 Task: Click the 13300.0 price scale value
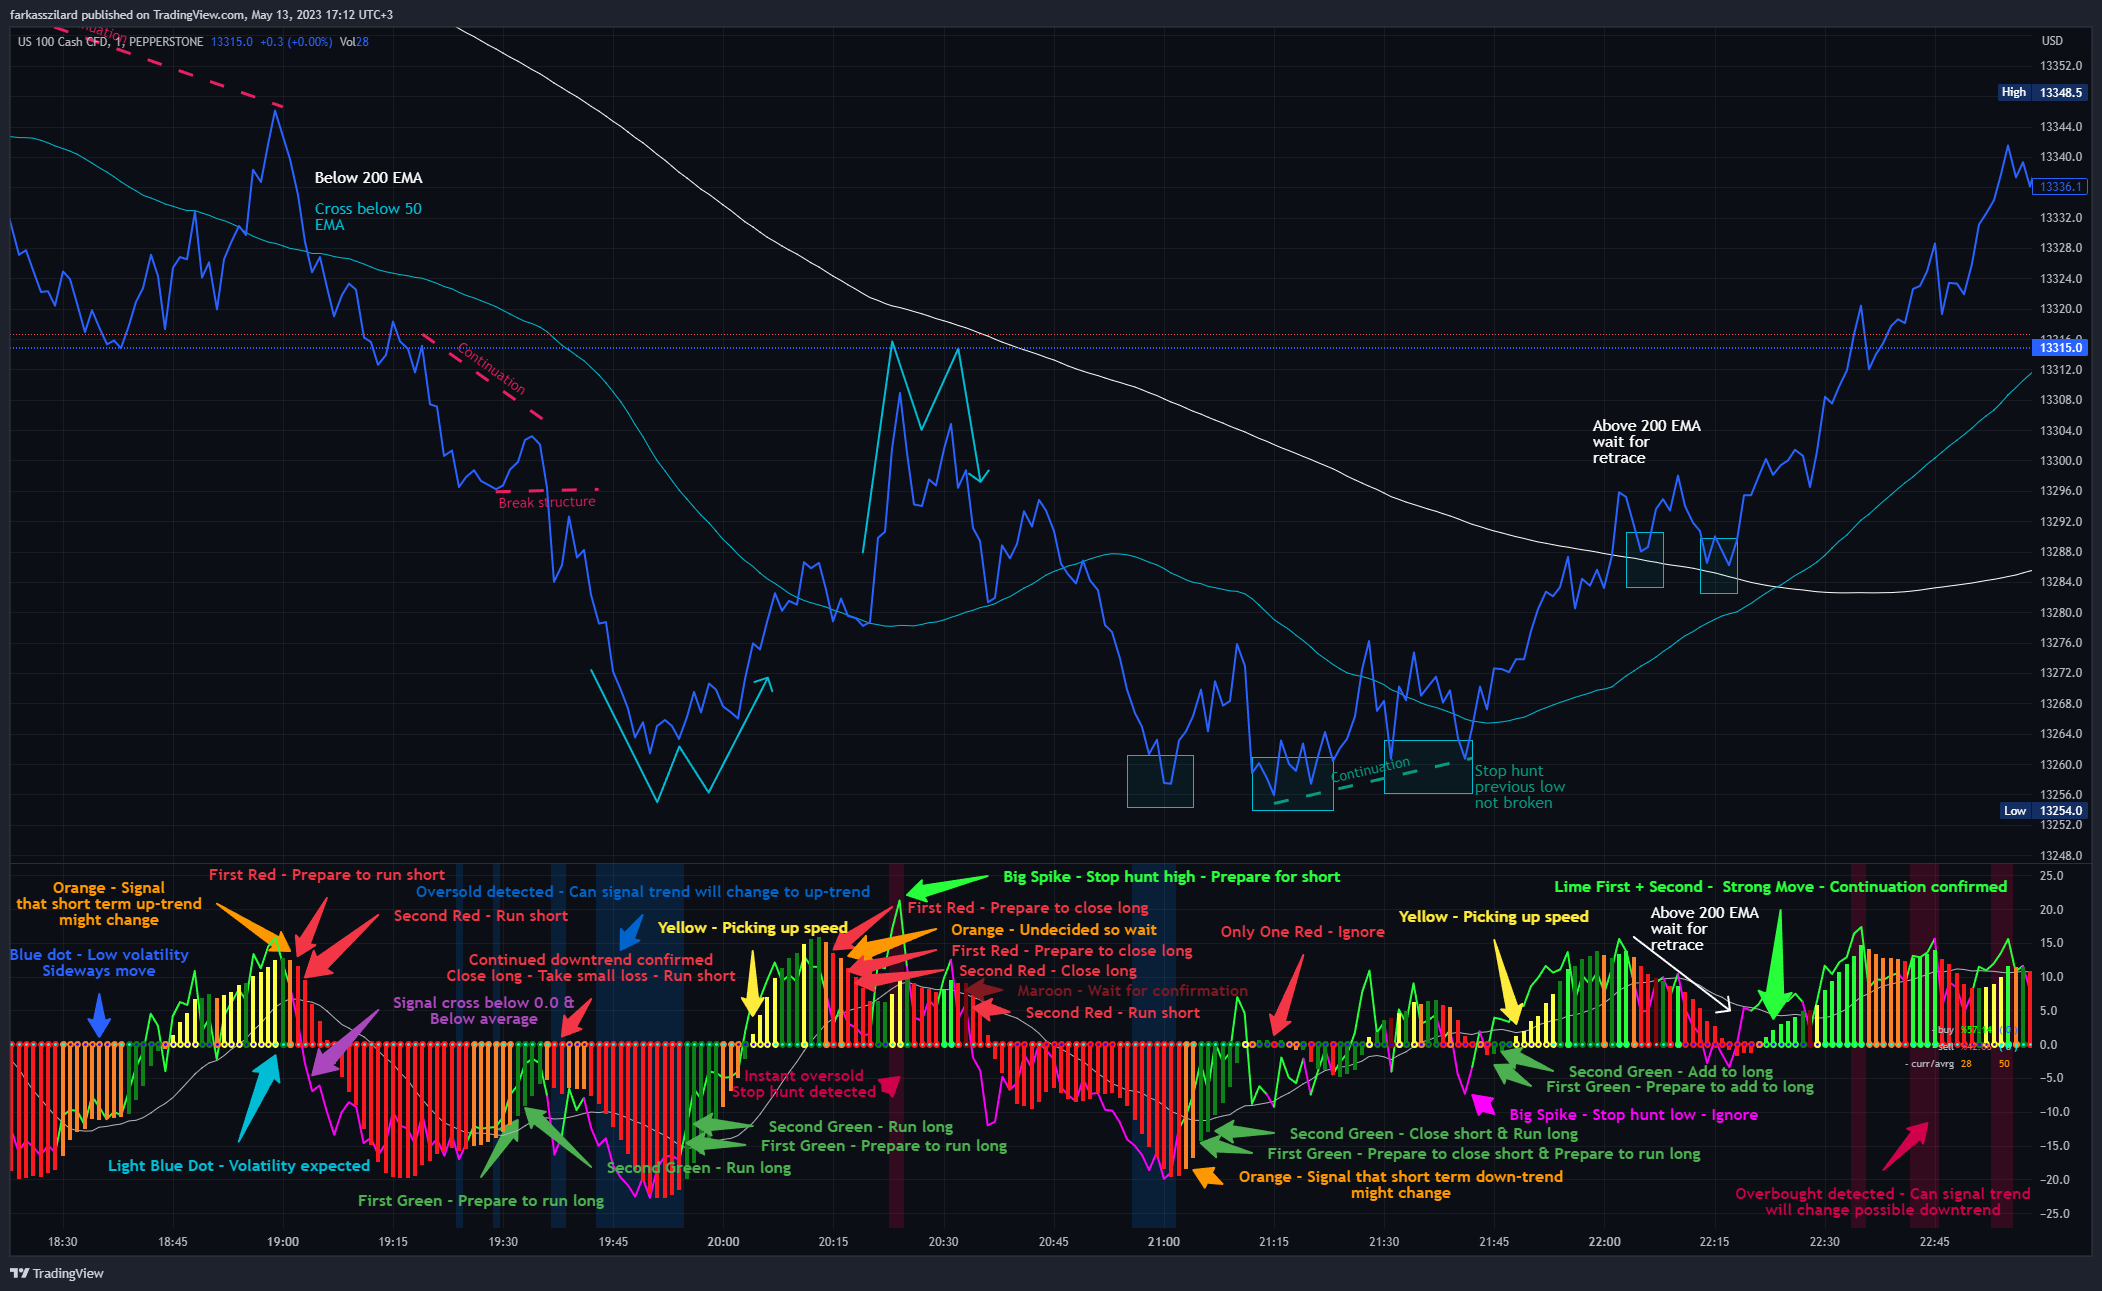click(x=2061, y=461)
